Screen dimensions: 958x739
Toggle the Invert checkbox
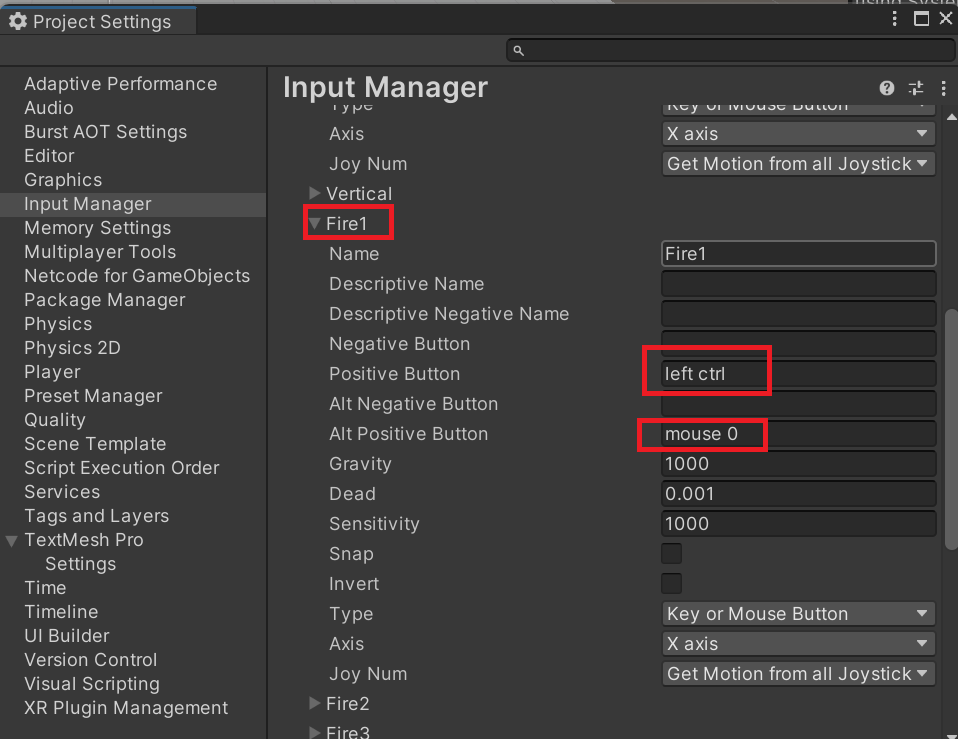tap(672, 584)
